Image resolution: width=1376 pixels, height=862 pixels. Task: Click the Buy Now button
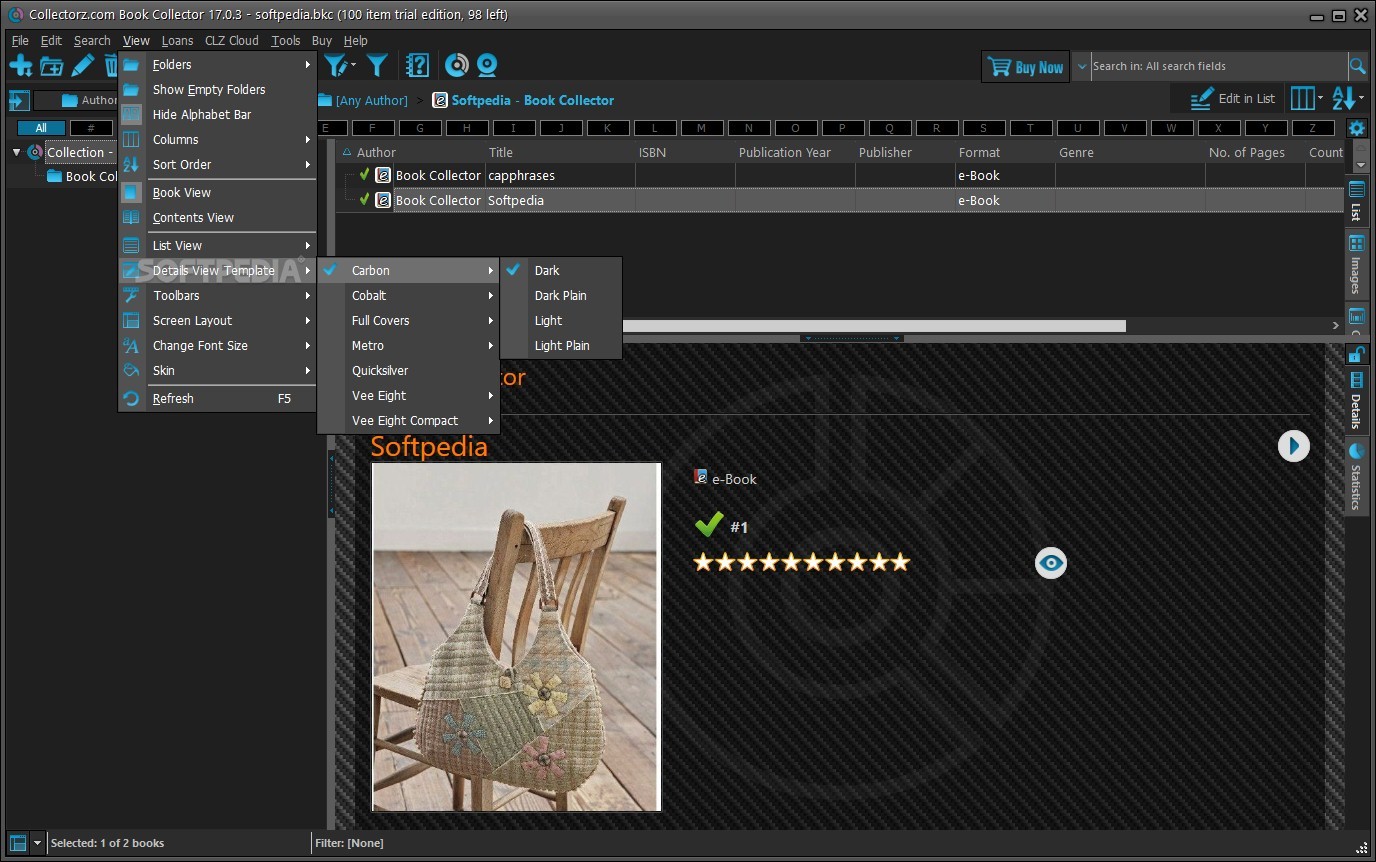[1025, 67]
